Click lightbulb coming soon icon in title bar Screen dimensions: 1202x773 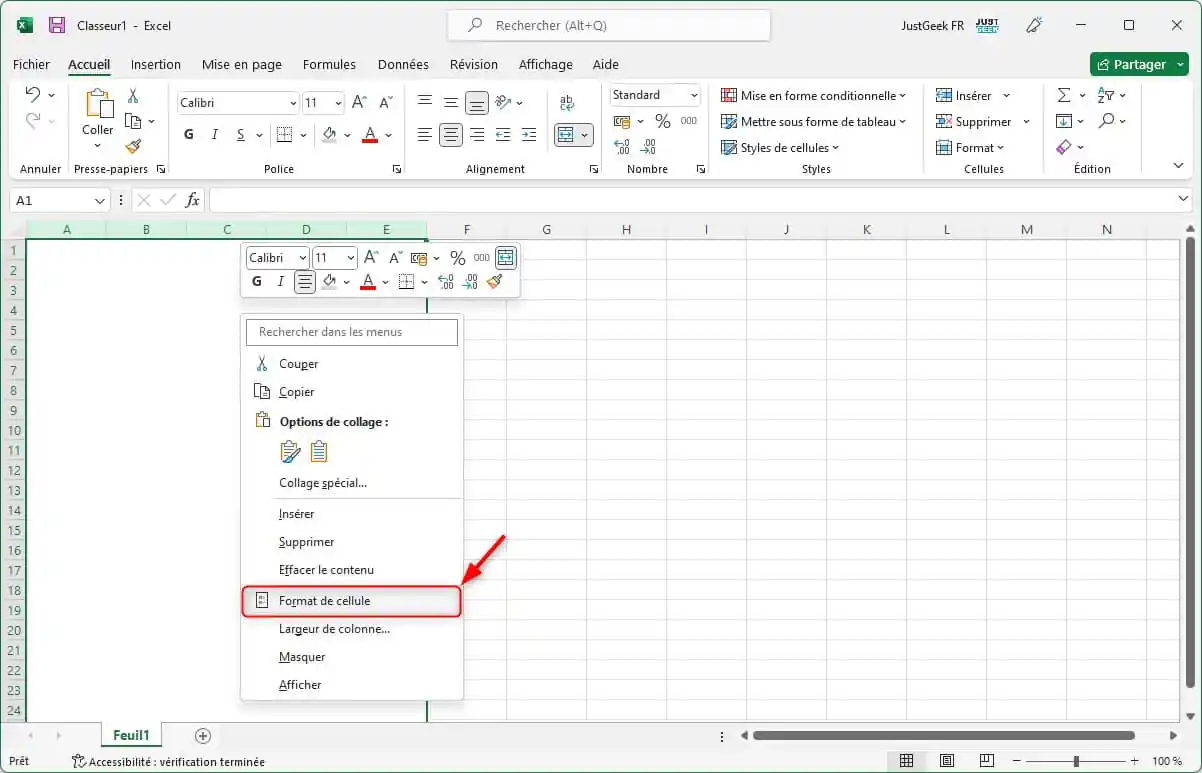(1034, 25)
